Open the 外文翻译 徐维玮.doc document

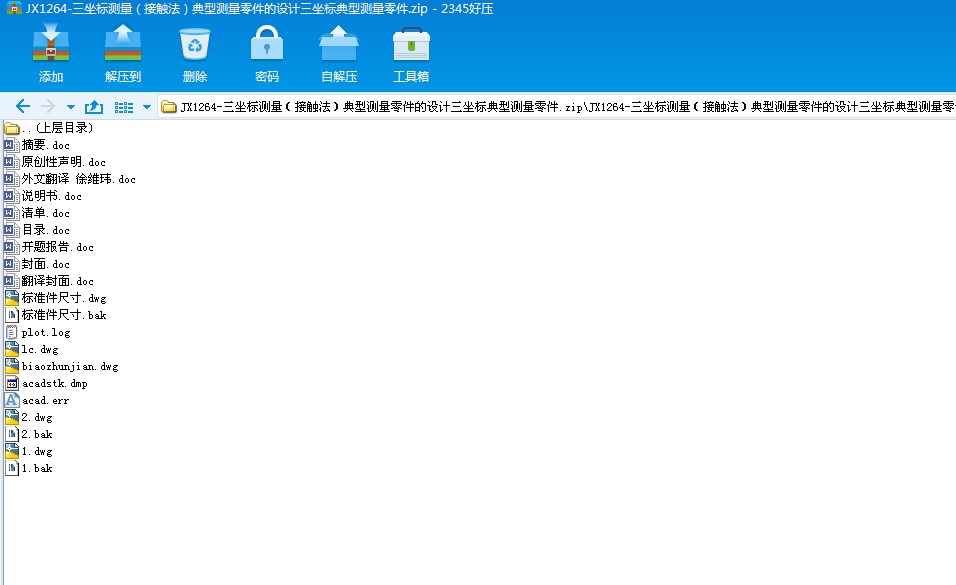[x=75, y=179]
